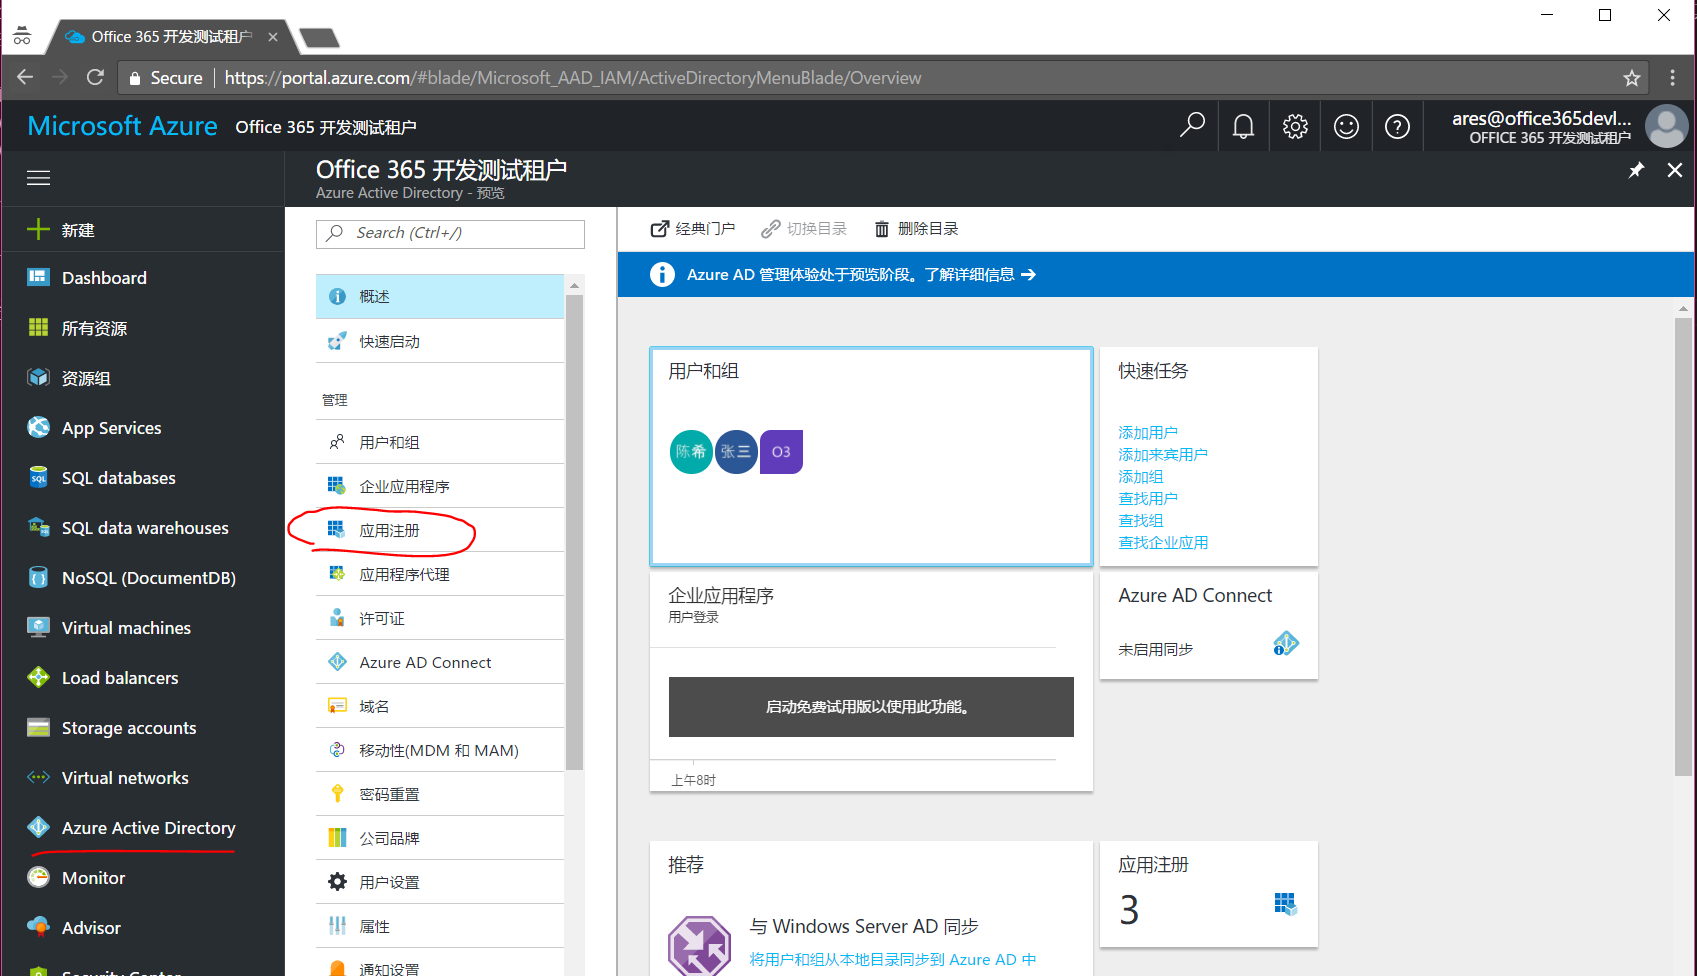
Task: Select the 用户设置 menu item
Action: pyautogui.click(x=440, y=882)
